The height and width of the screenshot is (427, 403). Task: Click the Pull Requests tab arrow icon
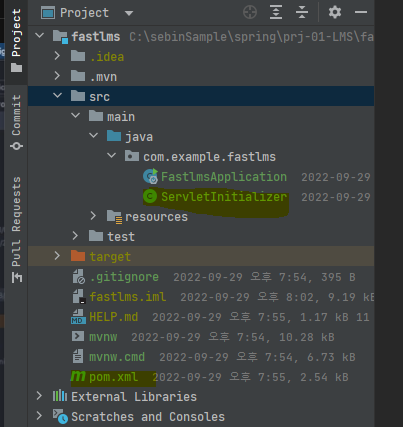point(16,277)
